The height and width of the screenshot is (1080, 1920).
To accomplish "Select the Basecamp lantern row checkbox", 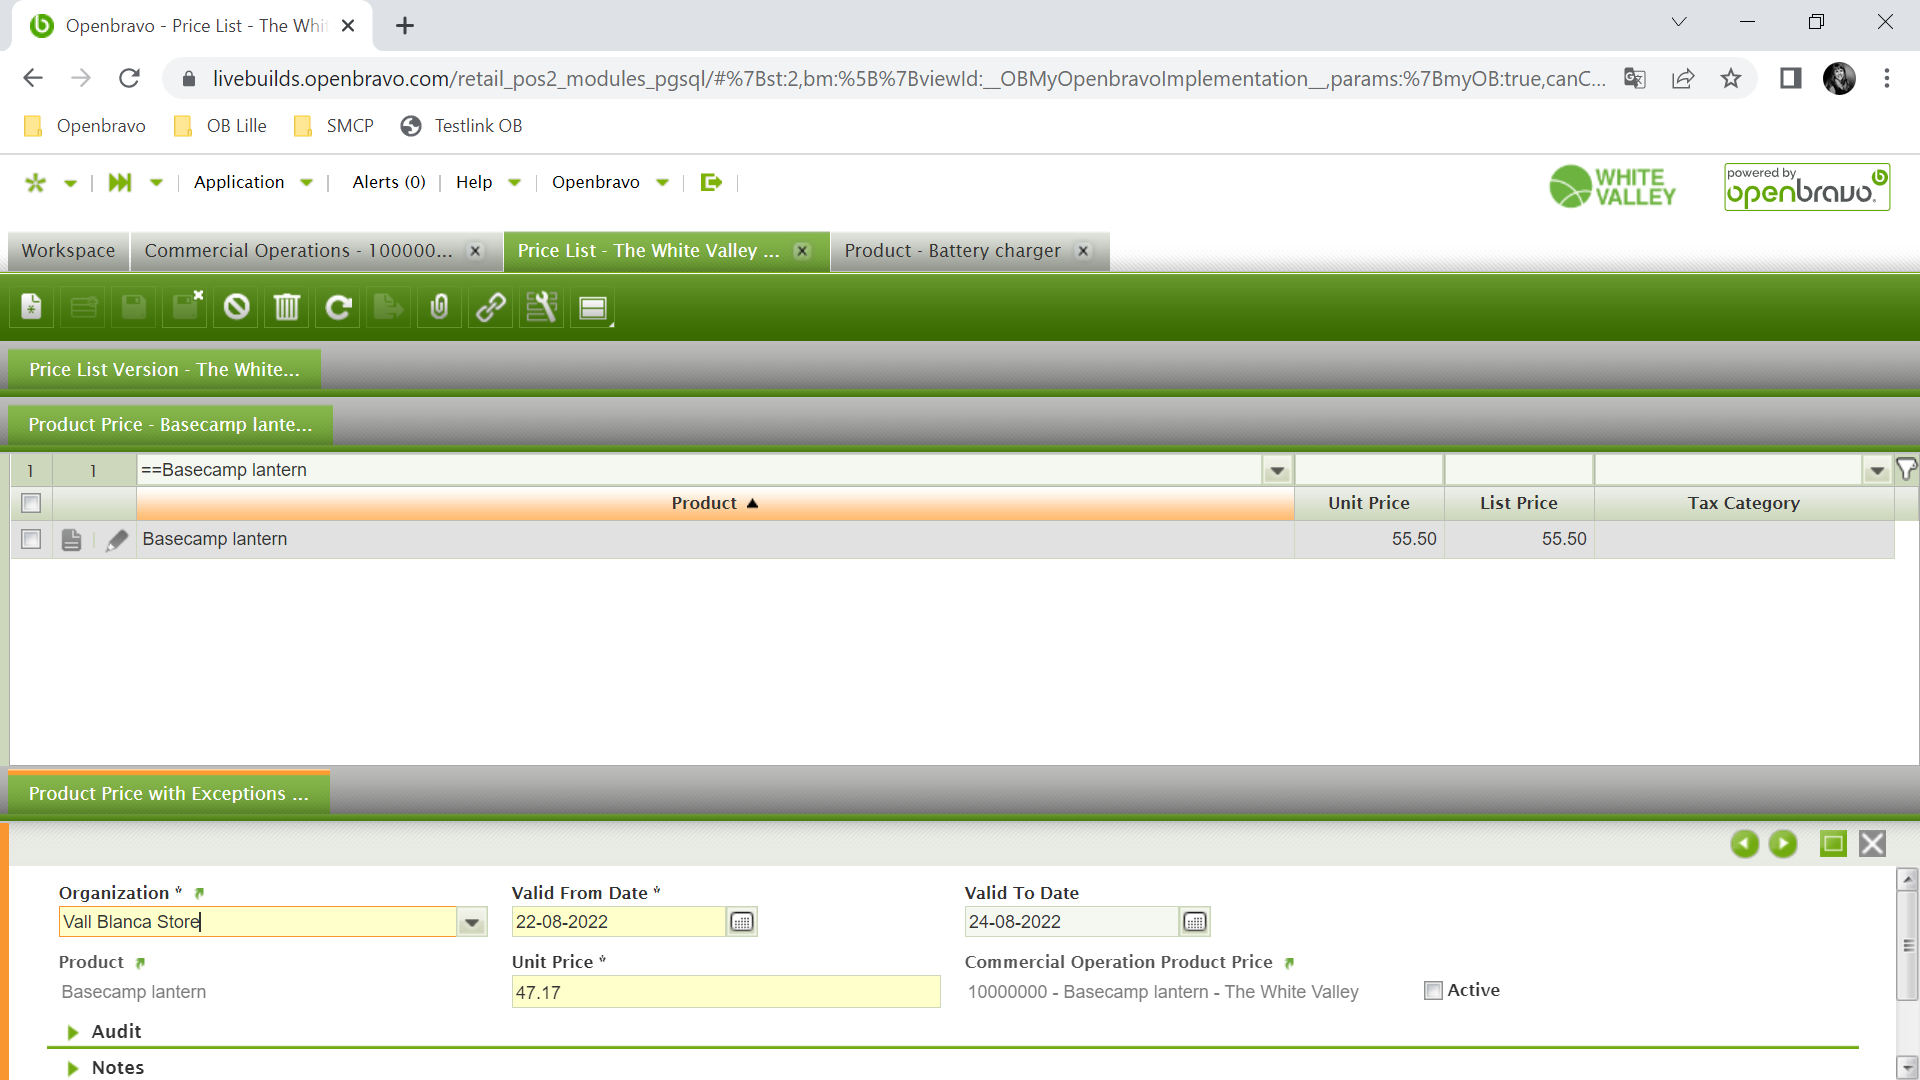I will (x=31, y=540).
